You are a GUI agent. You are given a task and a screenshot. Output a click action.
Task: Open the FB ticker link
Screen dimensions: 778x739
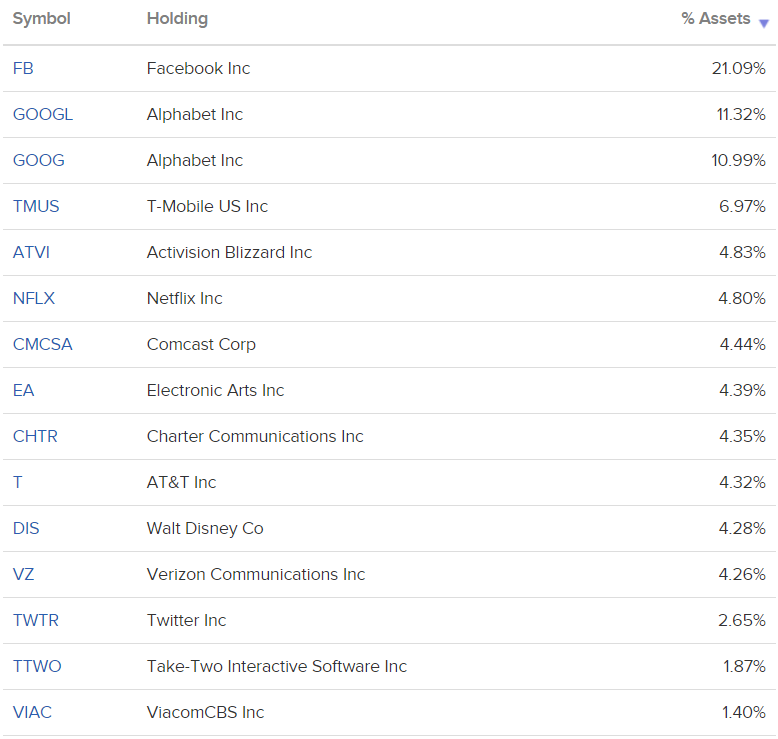23,68
